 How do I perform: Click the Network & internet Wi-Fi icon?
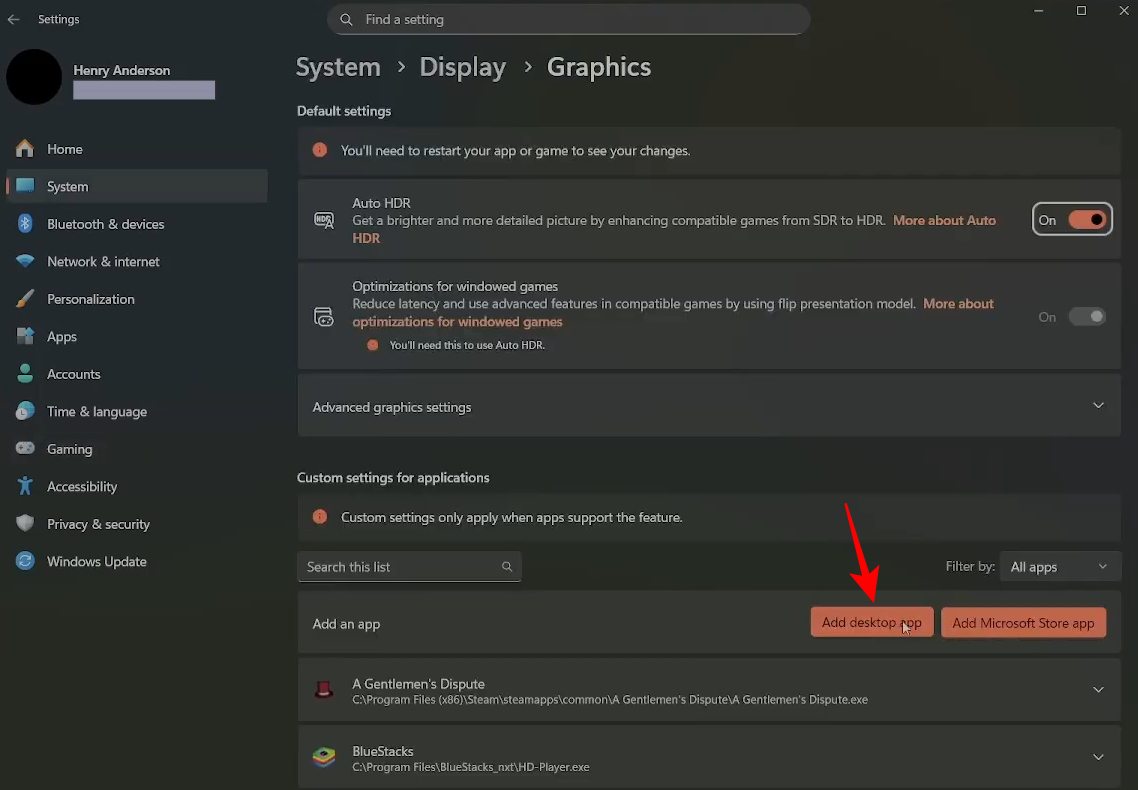[x=25, y=262]
